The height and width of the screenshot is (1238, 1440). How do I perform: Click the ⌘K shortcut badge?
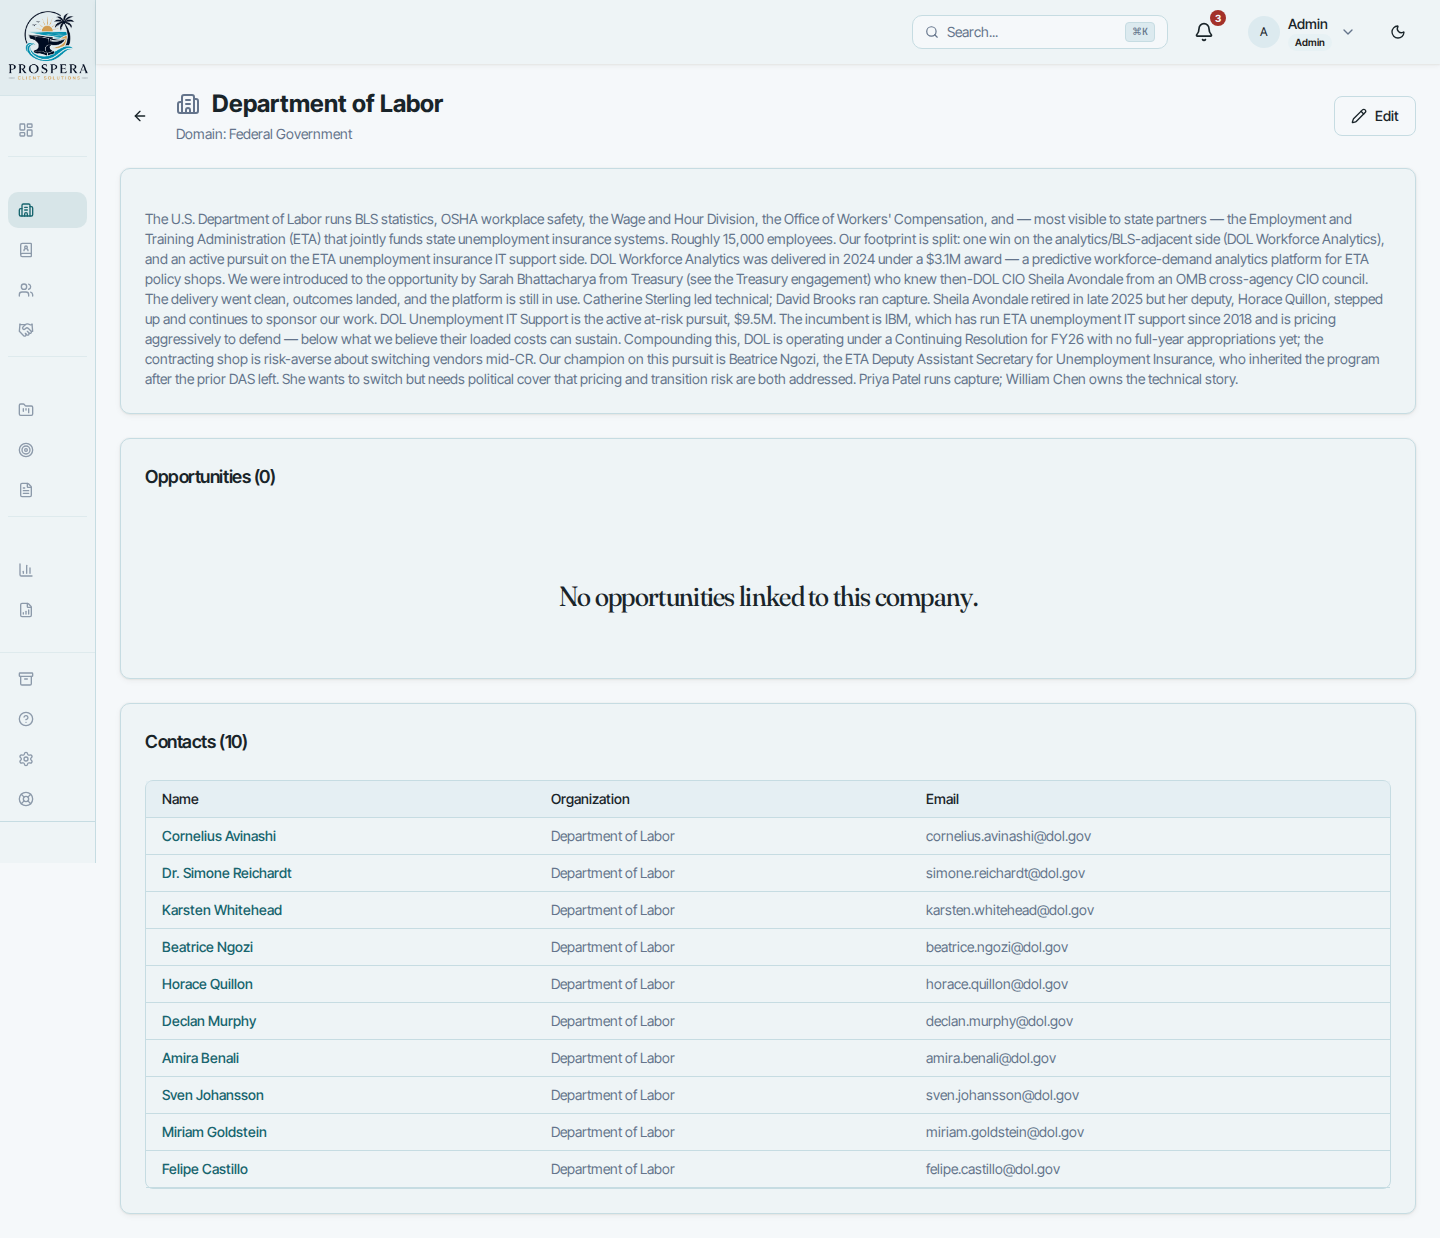[1140, 32]
